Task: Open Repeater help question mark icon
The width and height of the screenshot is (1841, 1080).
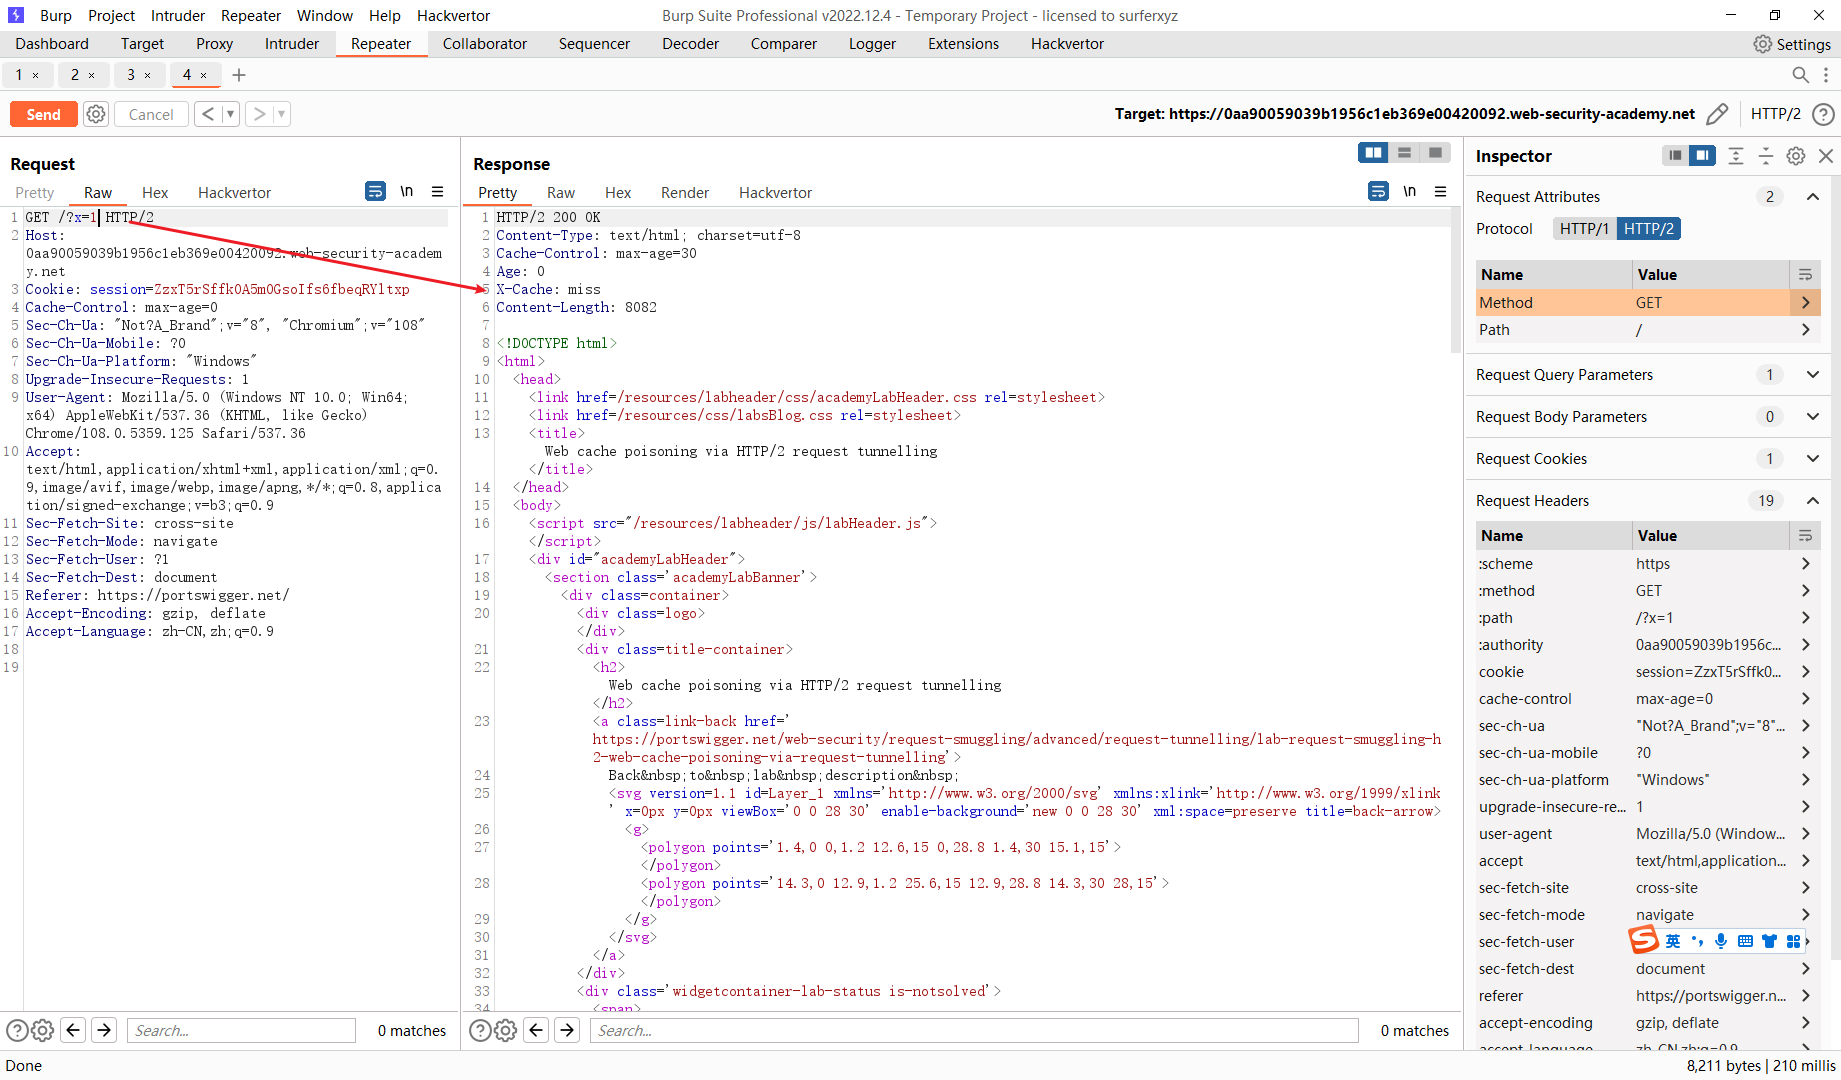Action: [x=1823, y=114]
